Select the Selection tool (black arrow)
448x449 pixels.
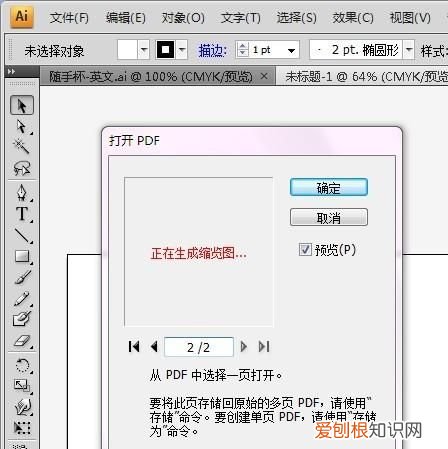22,105
